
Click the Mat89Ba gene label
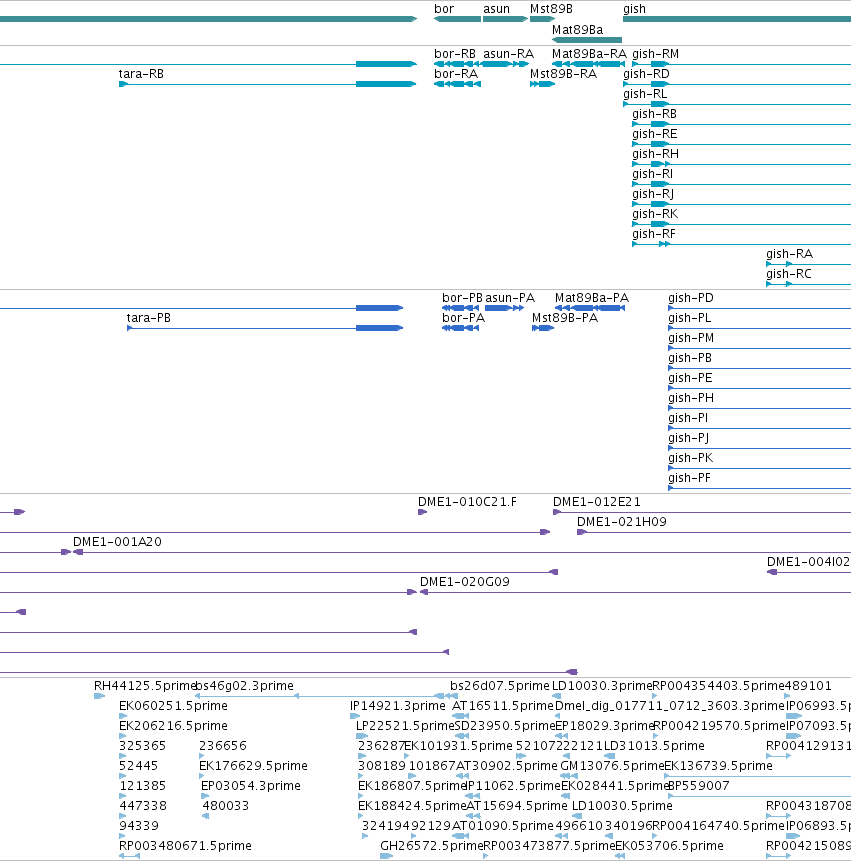click(578, 30)
